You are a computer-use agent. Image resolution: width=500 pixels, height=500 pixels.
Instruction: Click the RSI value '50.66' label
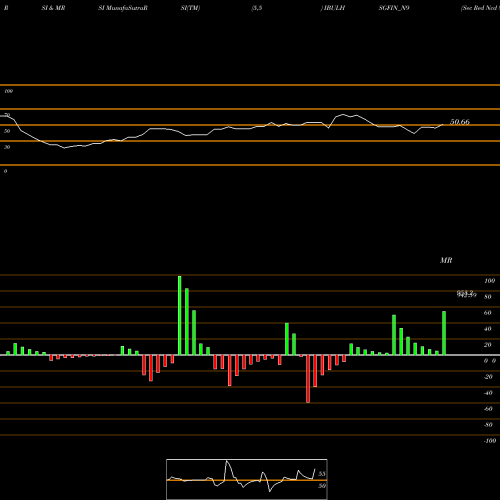pos(460,122)
